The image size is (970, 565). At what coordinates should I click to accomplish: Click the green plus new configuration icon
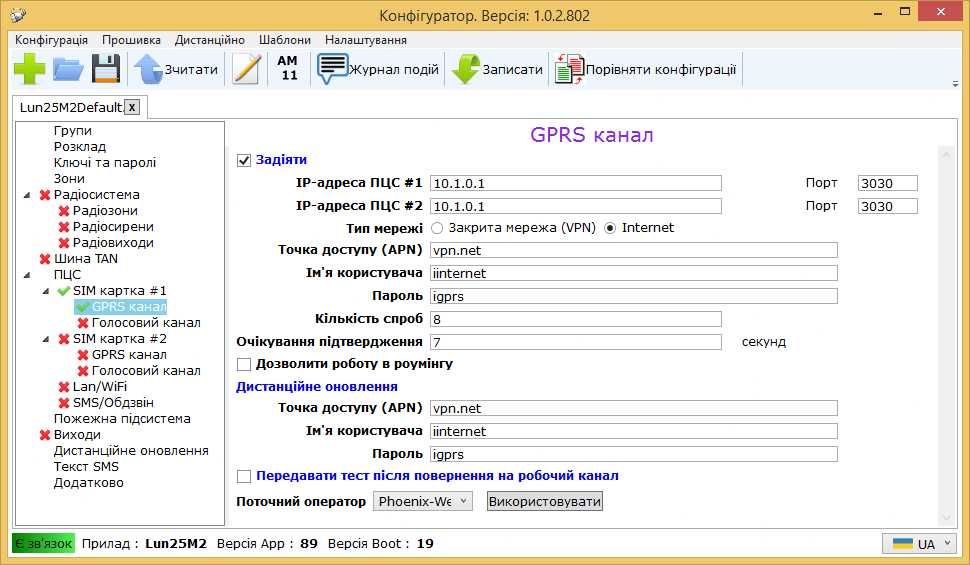point(29,69)
